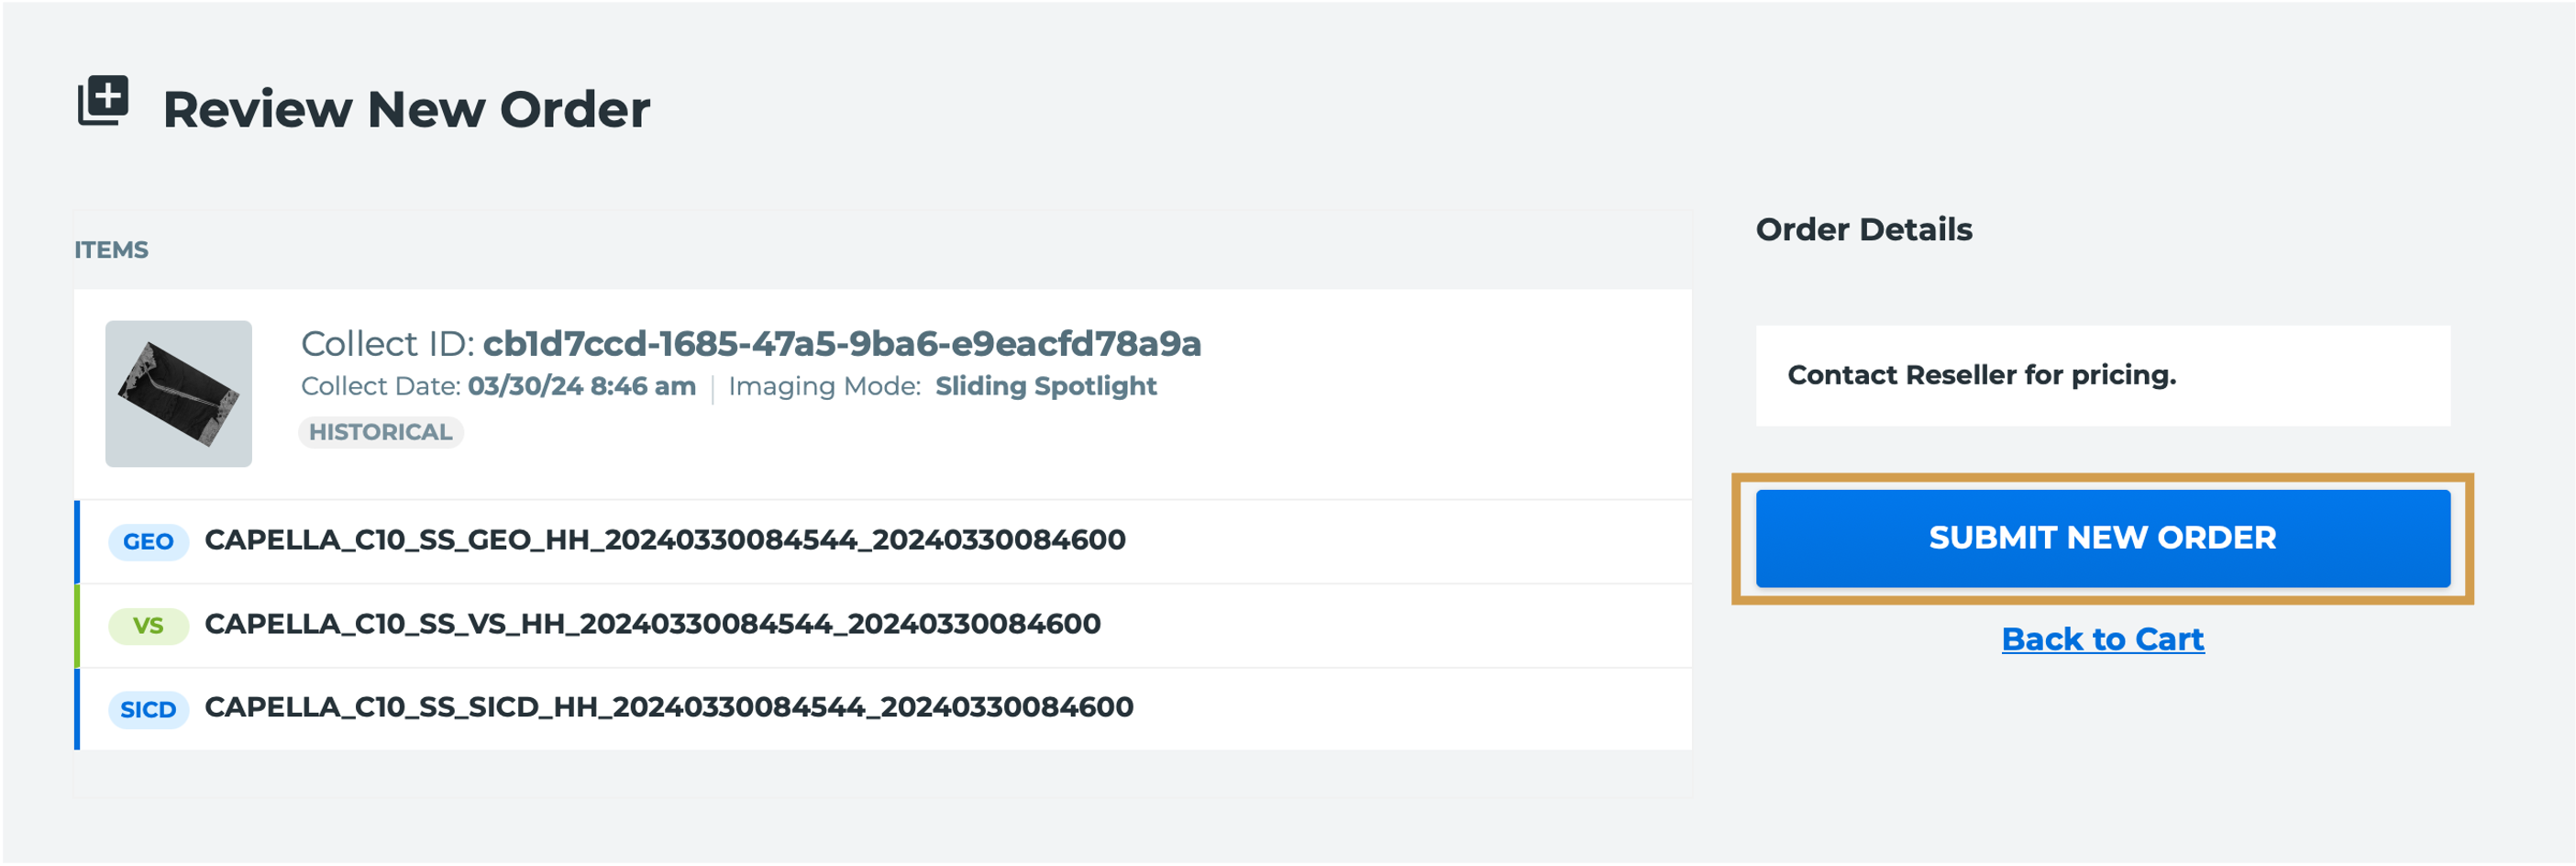Click the Collect ID cb1d7ccd value
The image size is (2576, 866).
pyautogui.click(x=842, y=344)
